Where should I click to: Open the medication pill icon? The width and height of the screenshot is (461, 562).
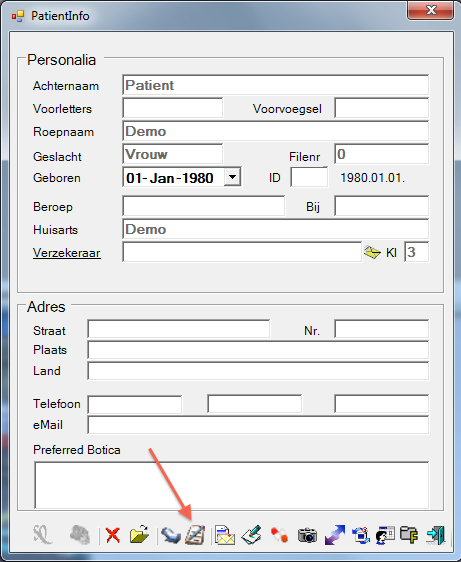pos(279,535)
